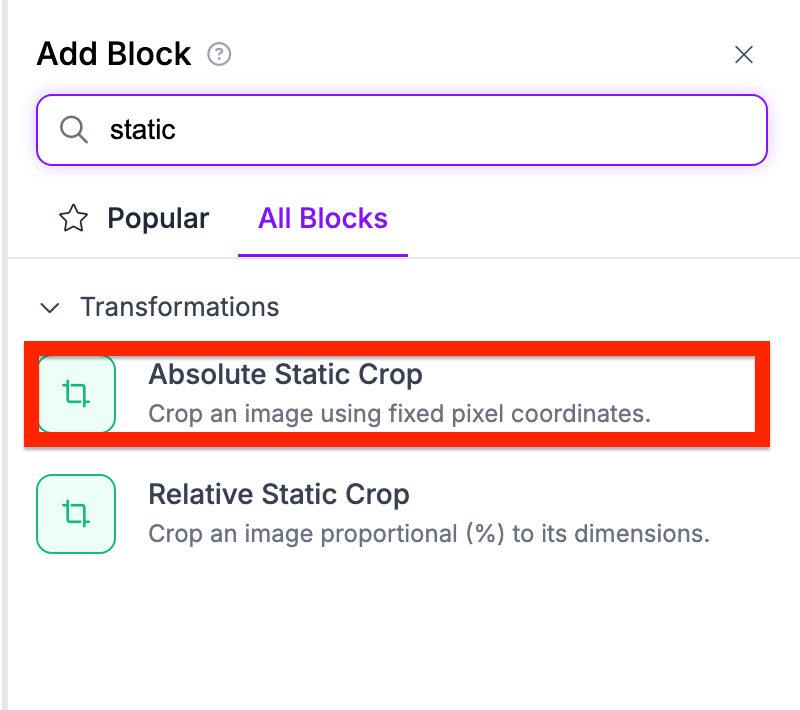Choose the Relative Static Crop block
This screenshot has height=710, width=800.
coord(279,495)
